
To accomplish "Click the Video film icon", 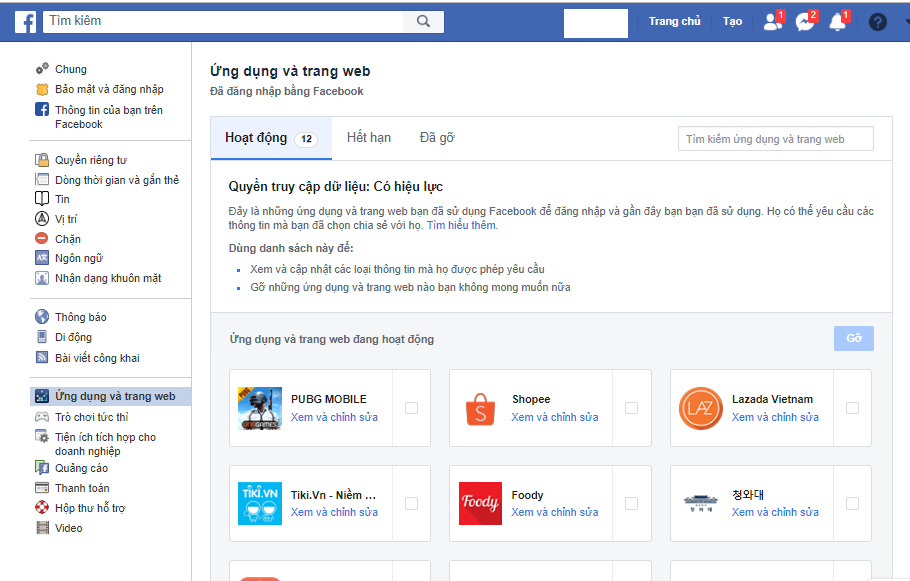I will pyautogui.click(x=42, y=528).
